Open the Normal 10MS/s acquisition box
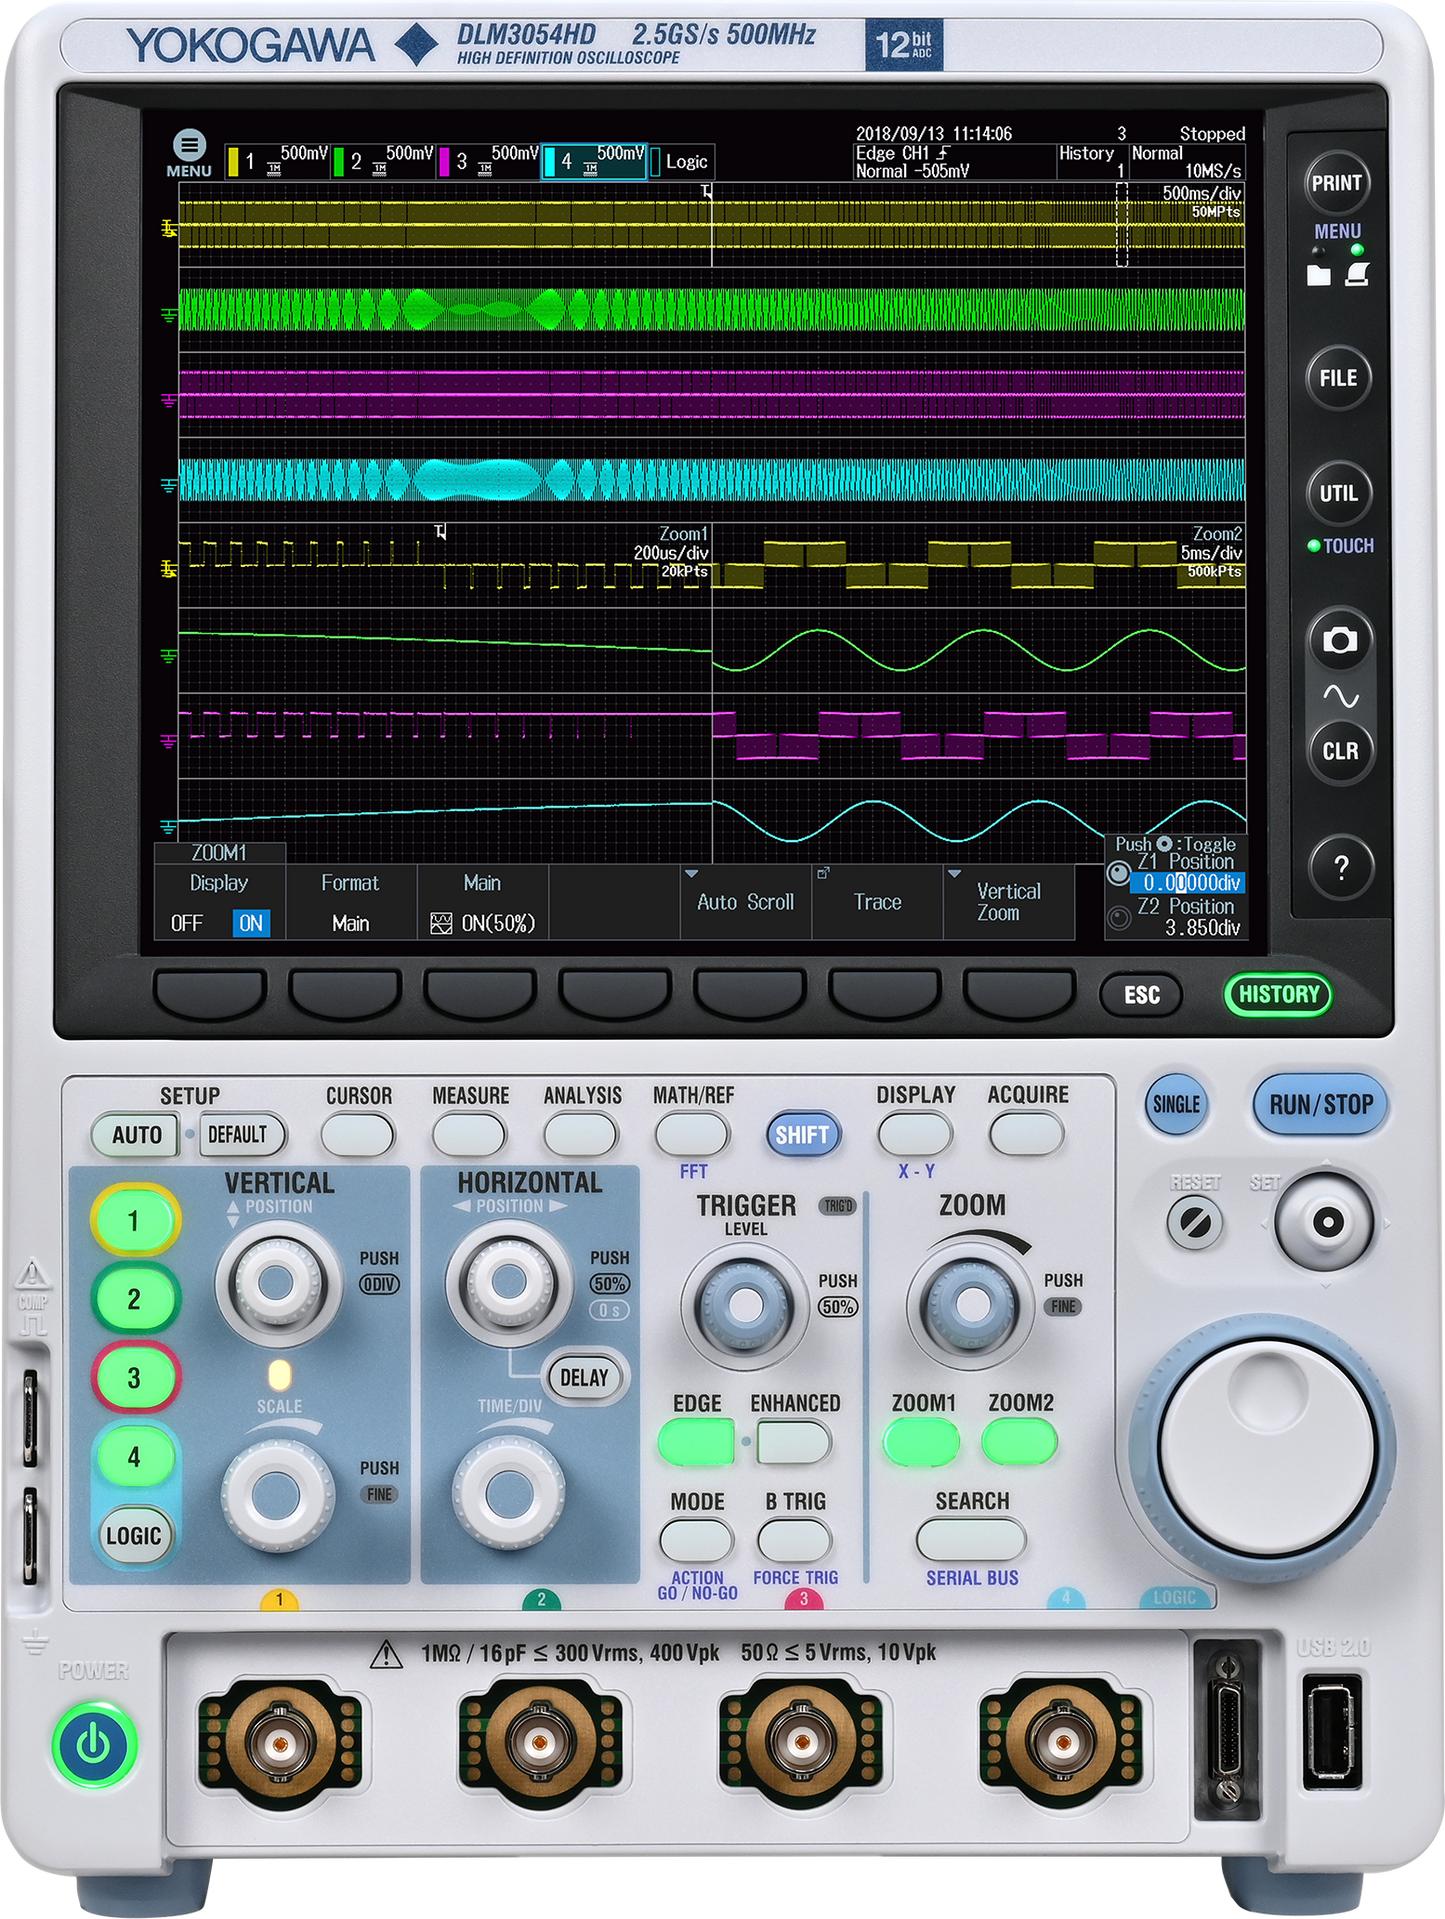The width and height of the screenshot is (1445, 1919). [x=1187, y=162]
